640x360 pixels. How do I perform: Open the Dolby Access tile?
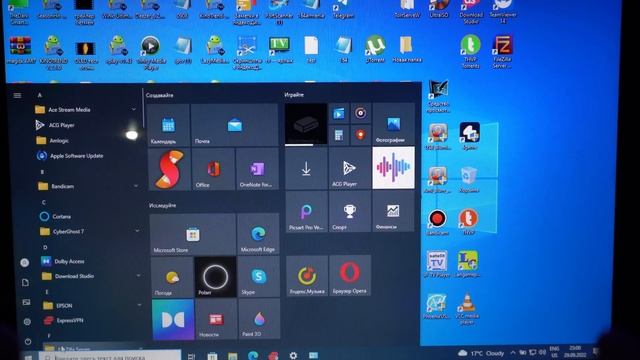pyautogui.click(x=173, y=320)
